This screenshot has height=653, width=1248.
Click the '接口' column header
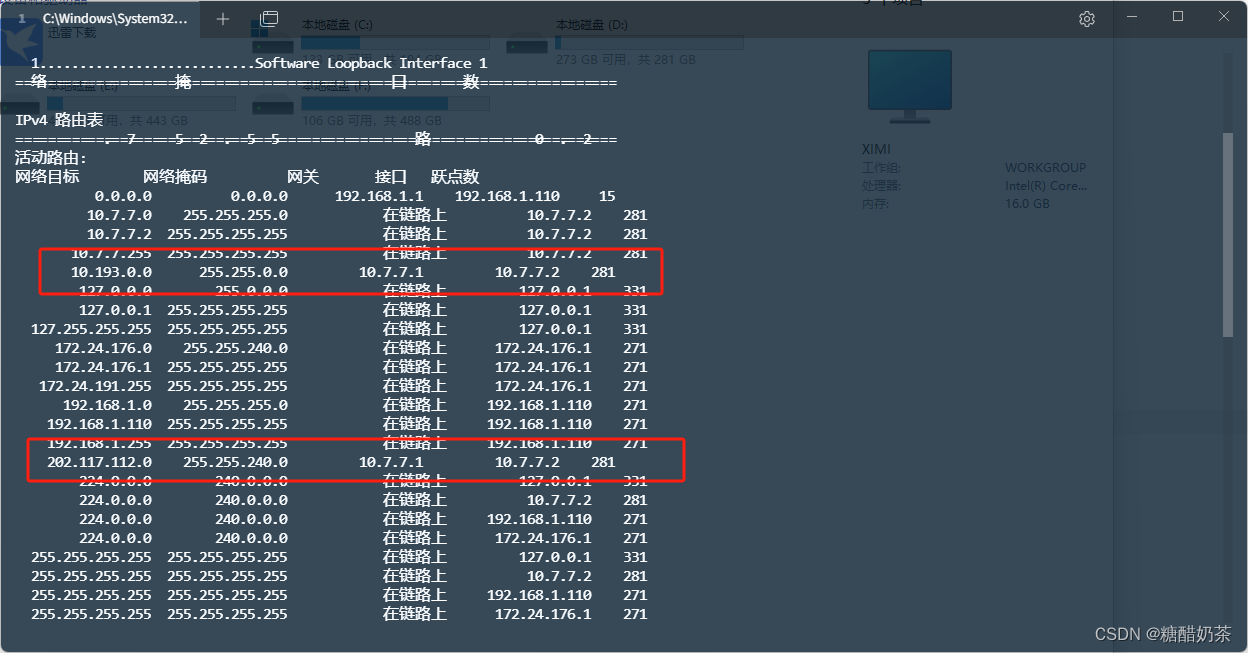tap(391, 177)
